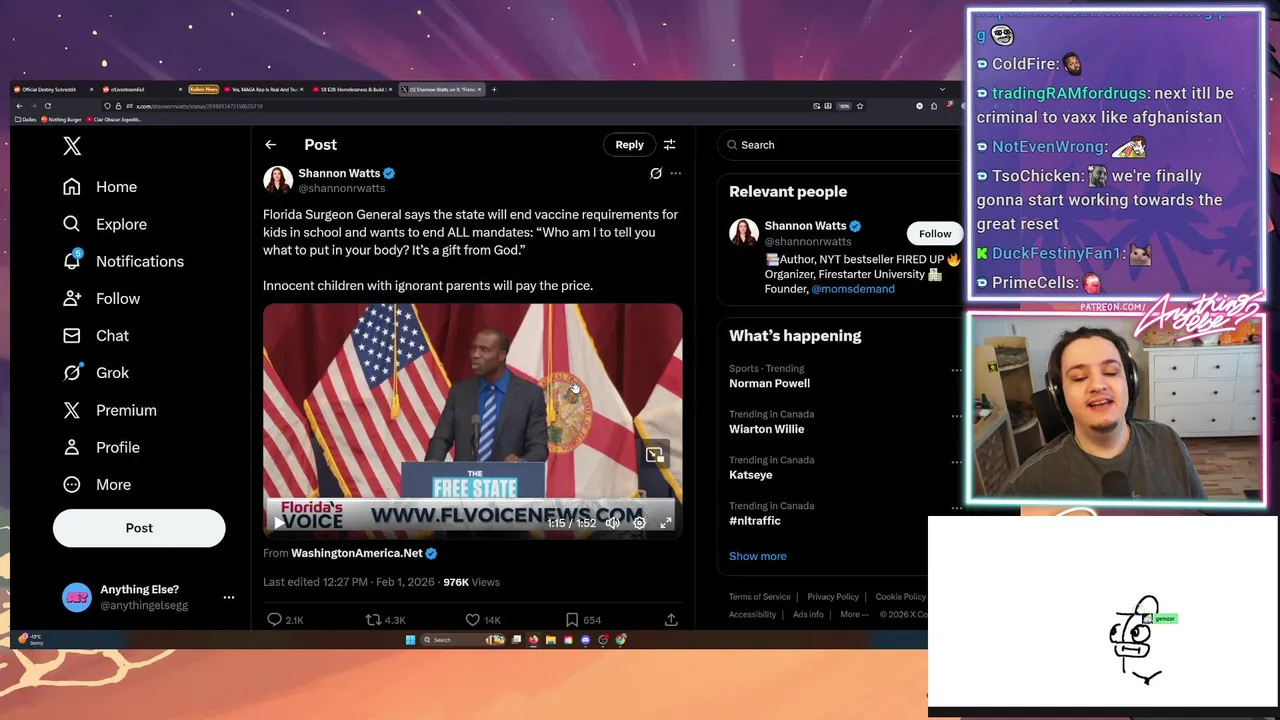Click the share icon on the post
The width and height of the screenshot is (1280, 720).
coord(671,620)
